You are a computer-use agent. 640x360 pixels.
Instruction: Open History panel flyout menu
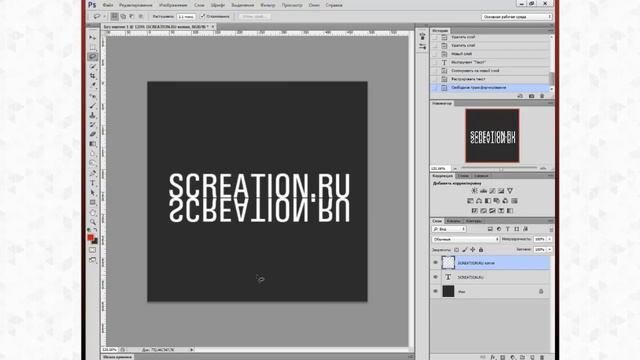click(550, 31)
